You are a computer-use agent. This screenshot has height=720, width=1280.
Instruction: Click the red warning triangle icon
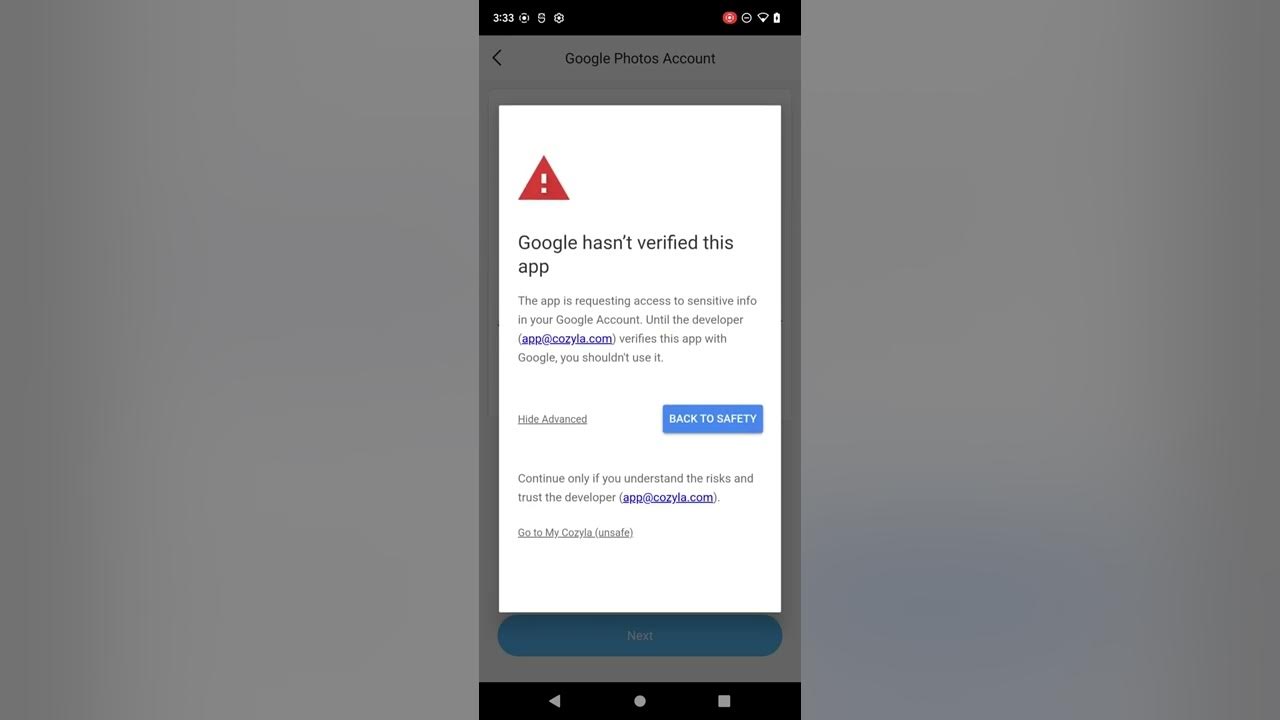[544, 178]
